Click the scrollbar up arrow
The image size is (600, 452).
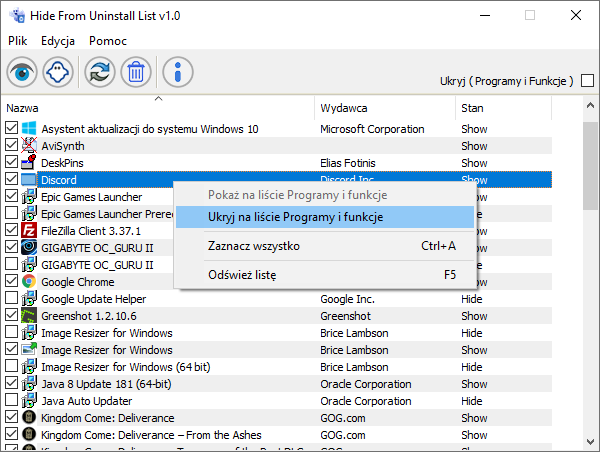click(x=590, y=105)
